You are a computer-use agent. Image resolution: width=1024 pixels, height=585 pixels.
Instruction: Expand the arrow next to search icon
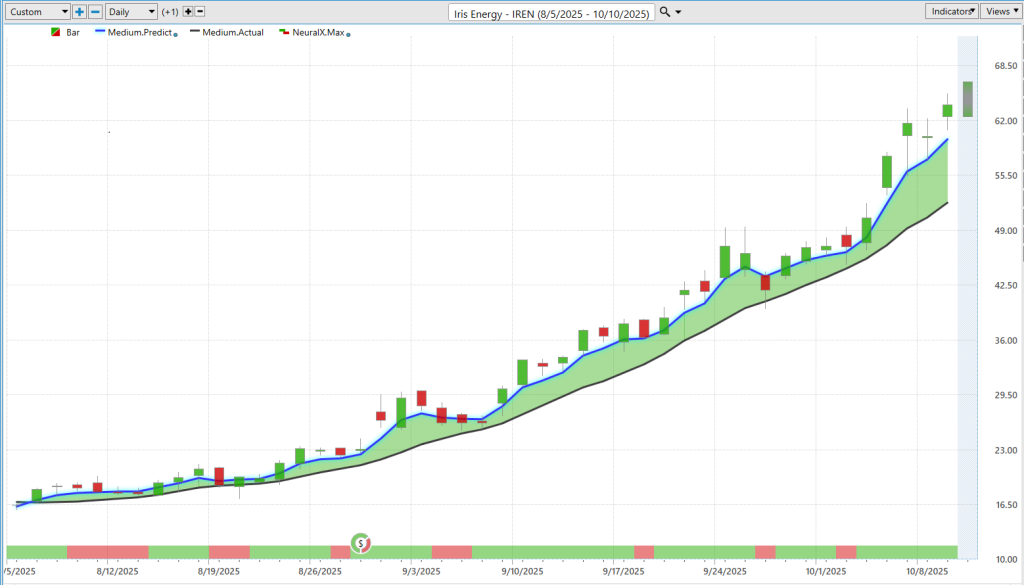coord(679,12)
